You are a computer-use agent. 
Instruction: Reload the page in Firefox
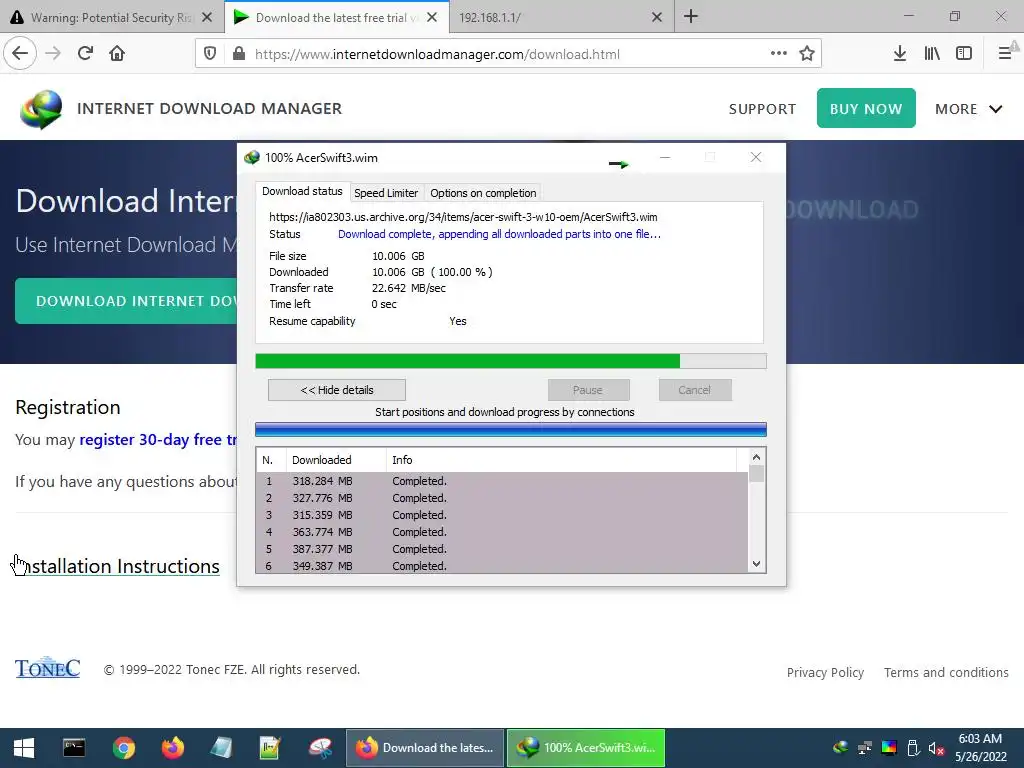pyautogui.click(x=85, y=54)
